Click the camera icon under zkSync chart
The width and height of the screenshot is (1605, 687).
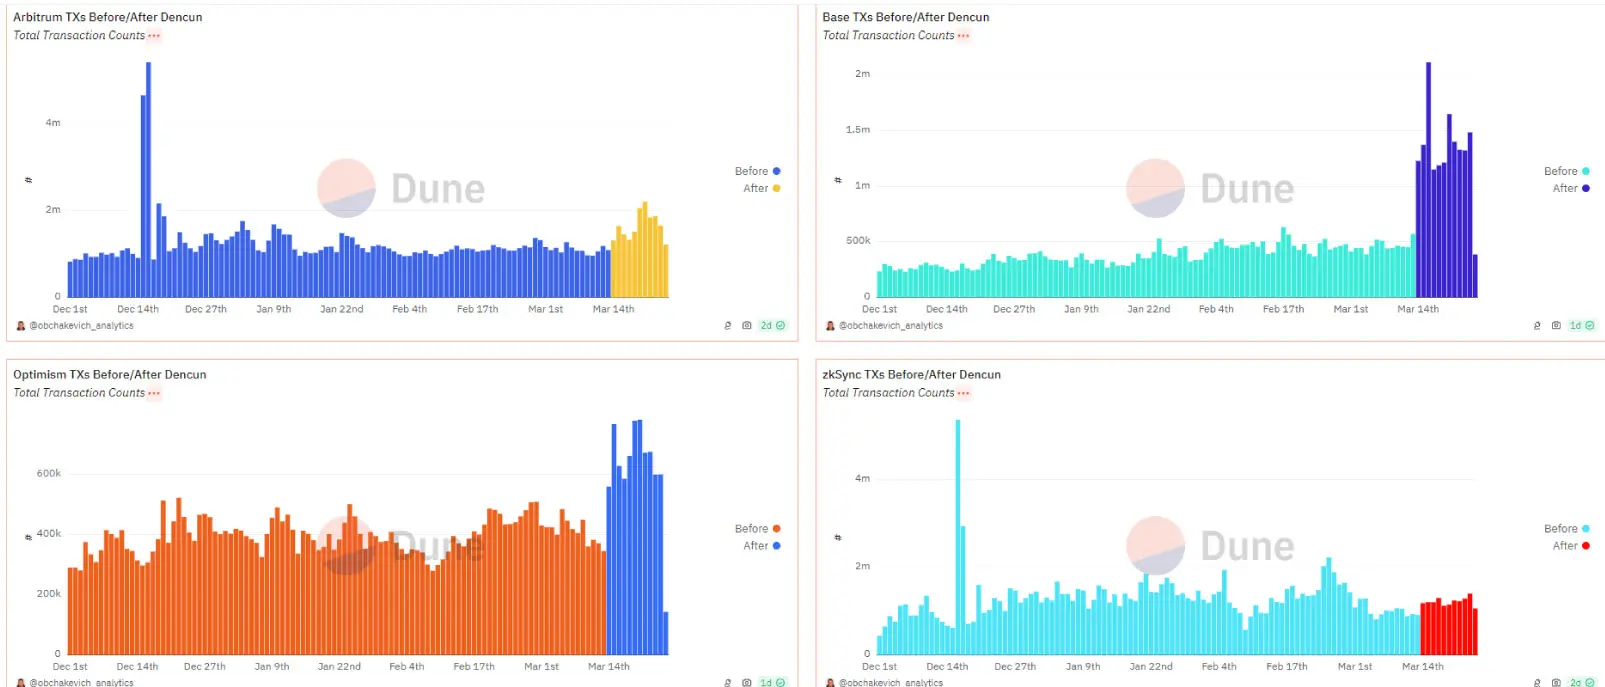point(1556,682)
